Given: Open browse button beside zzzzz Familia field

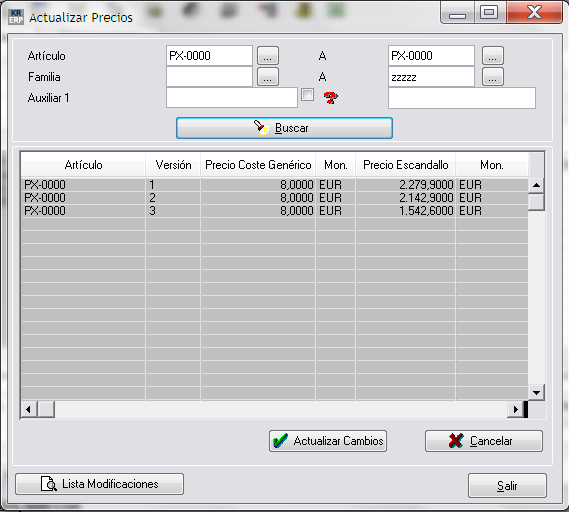Looking at the screenshot, I should 492,77.
